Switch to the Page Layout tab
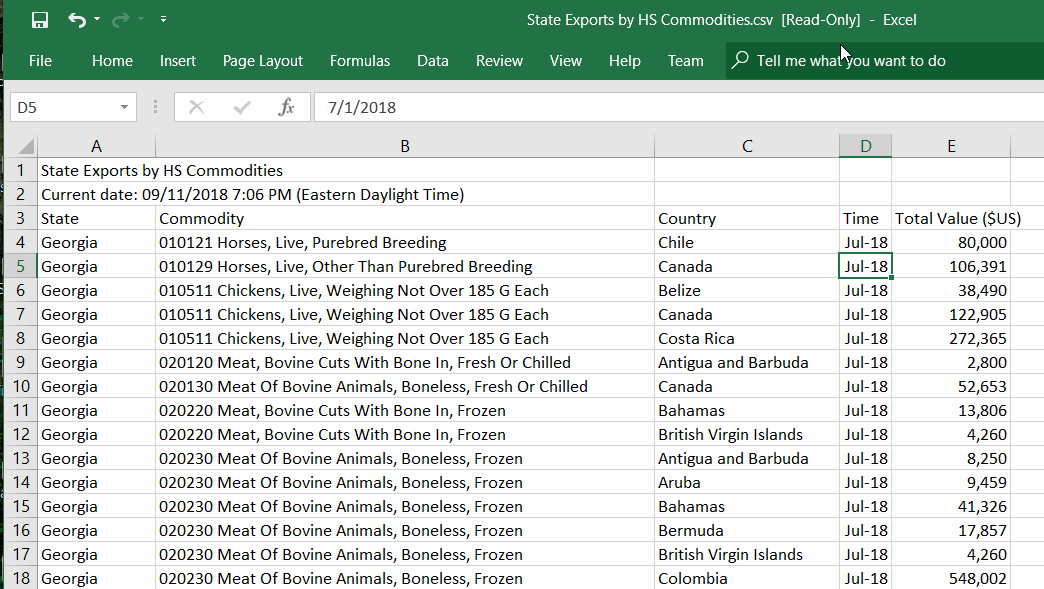1044x589 pixels. pos(262,61)
